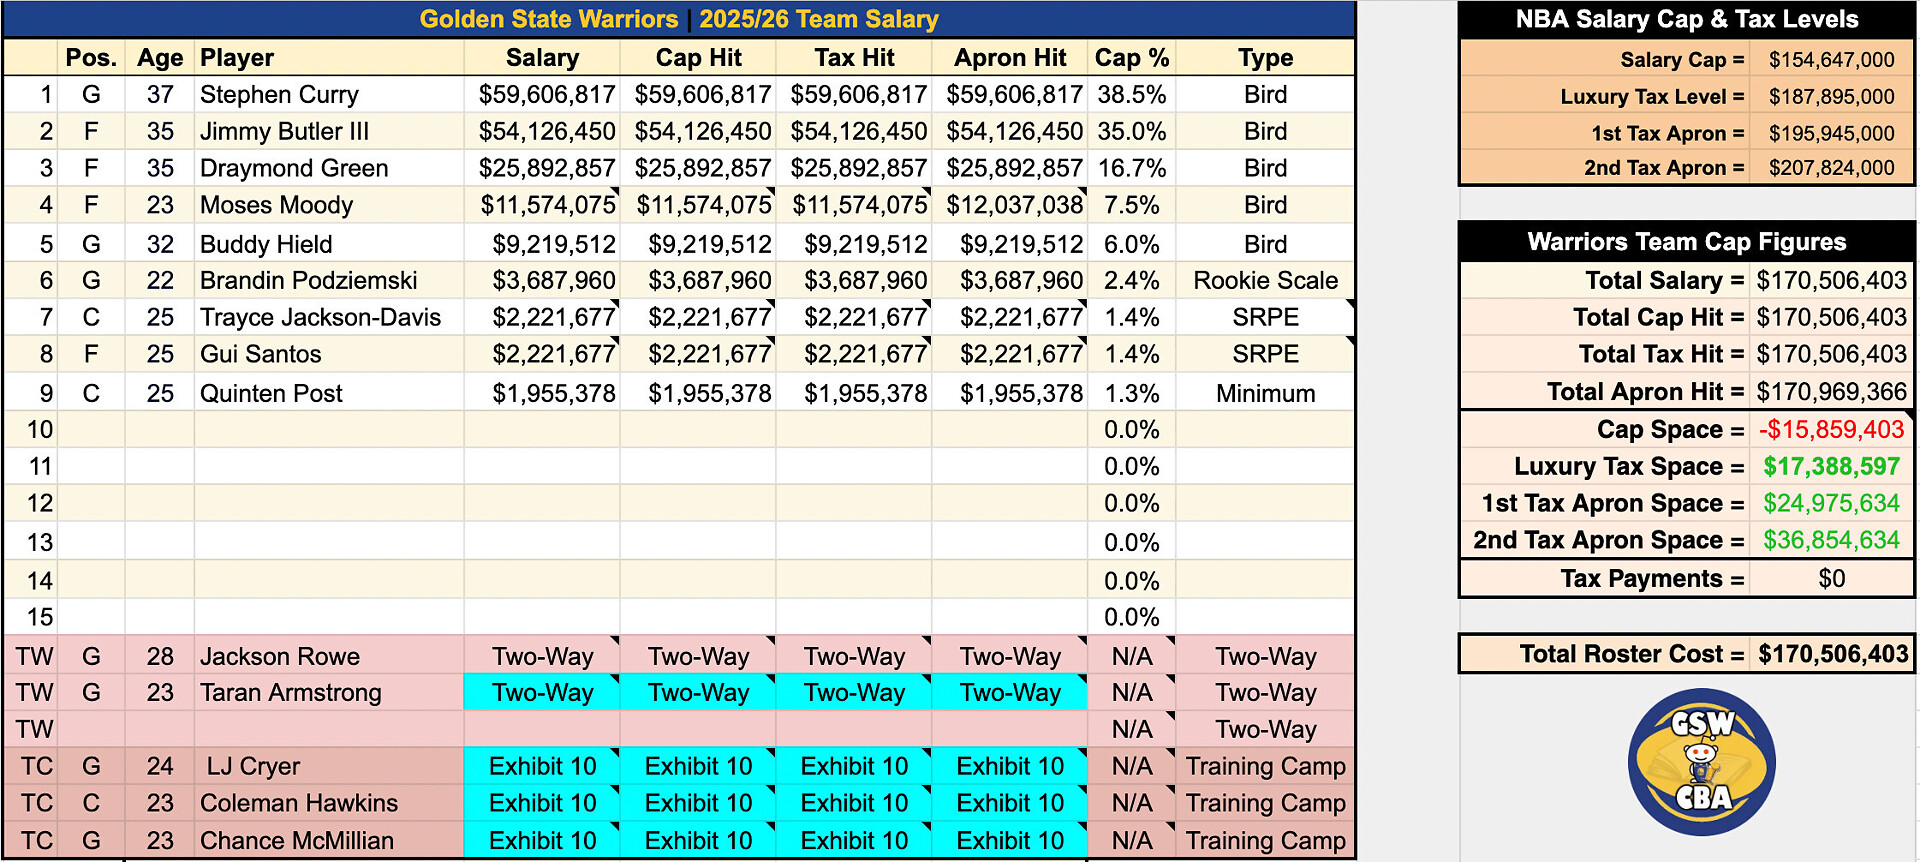
Task: Select the green Luxury Tax Space value
Action: (x=1831, y=467)
